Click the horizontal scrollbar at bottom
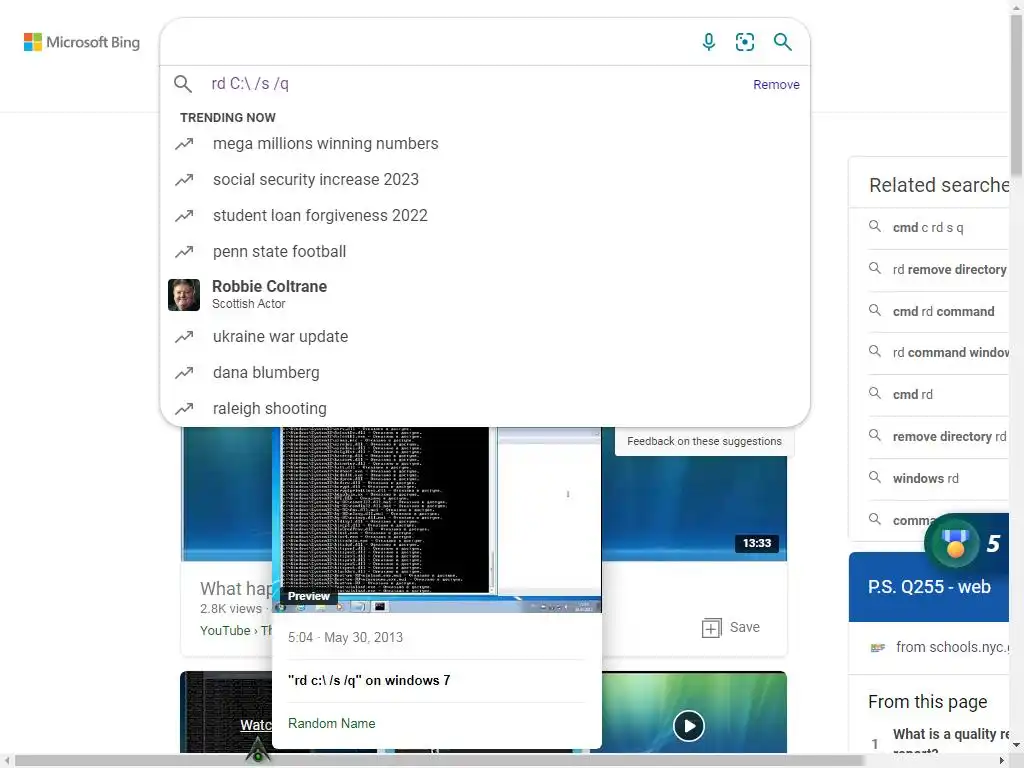This screenshot has width=1024, height=768. [x=439, y=761]
